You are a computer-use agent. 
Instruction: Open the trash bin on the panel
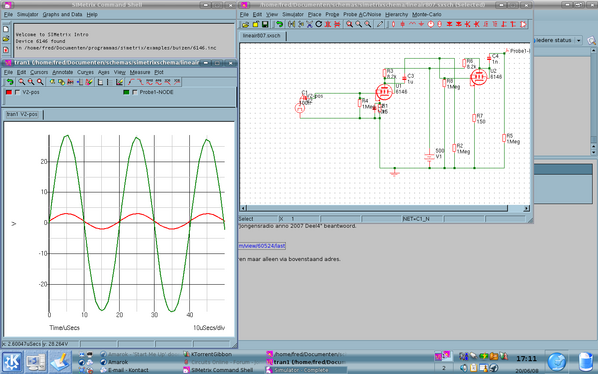585,362
